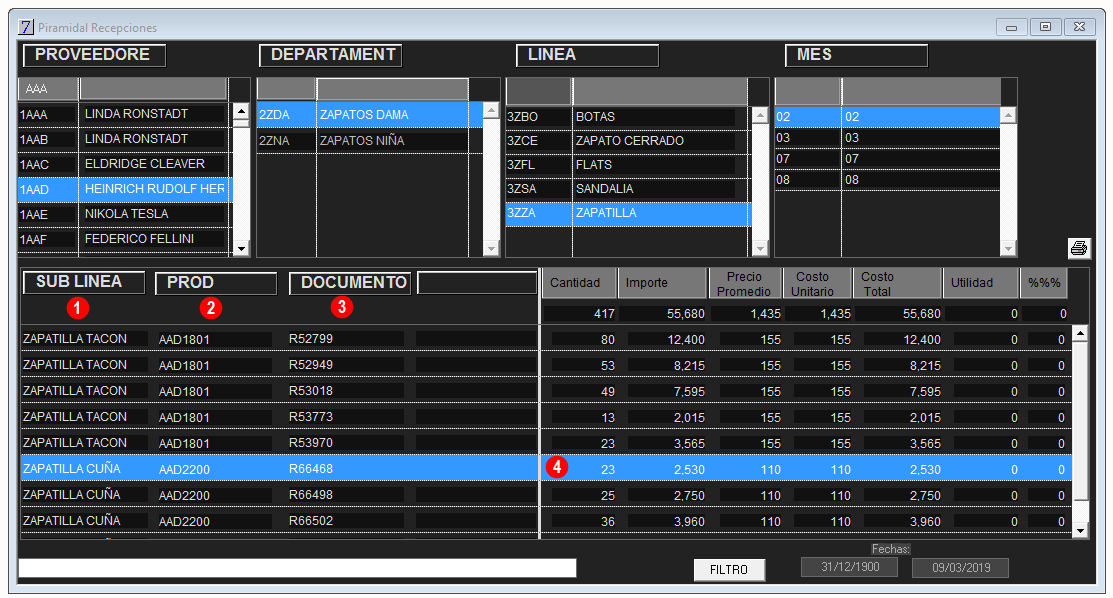Click the FILTRO button
1113x598 pixels.
[x=729, y=570]
